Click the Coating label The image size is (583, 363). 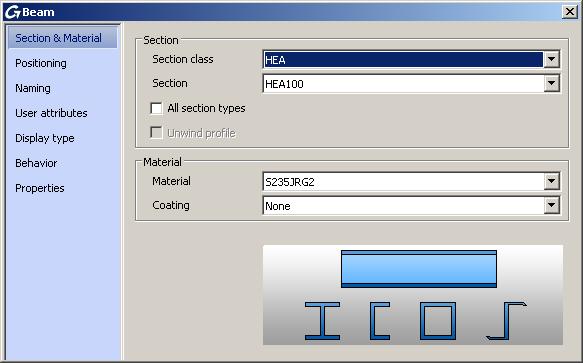coord(171,205)
